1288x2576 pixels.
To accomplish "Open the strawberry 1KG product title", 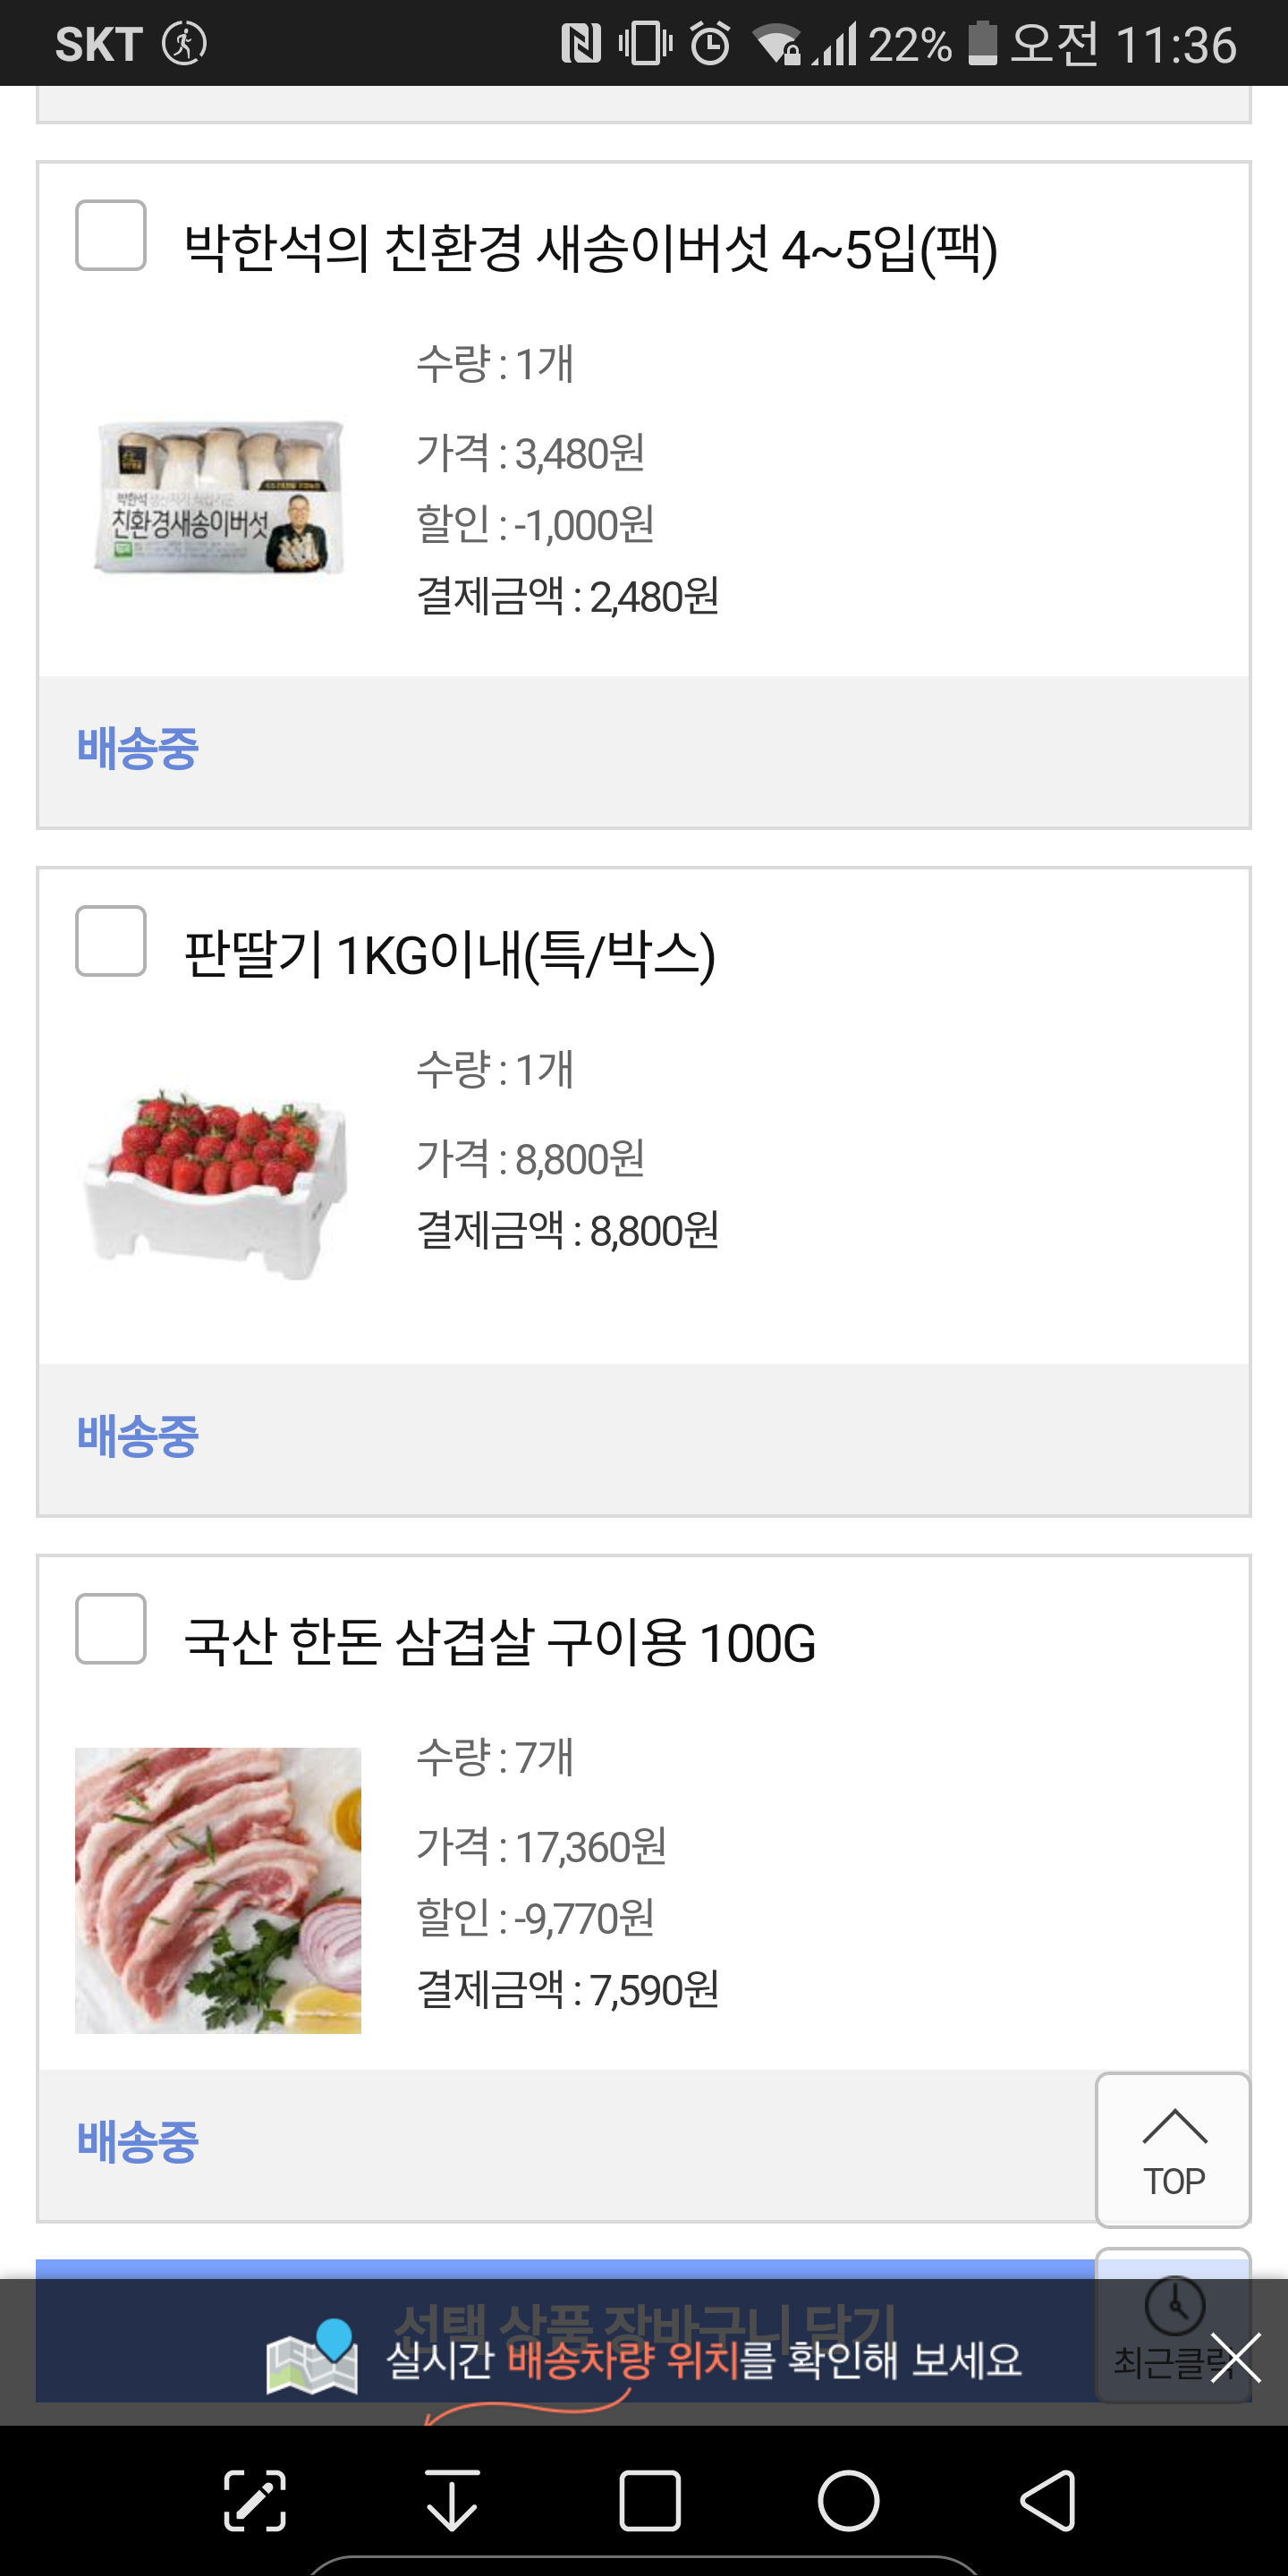I will click(450, 955).
